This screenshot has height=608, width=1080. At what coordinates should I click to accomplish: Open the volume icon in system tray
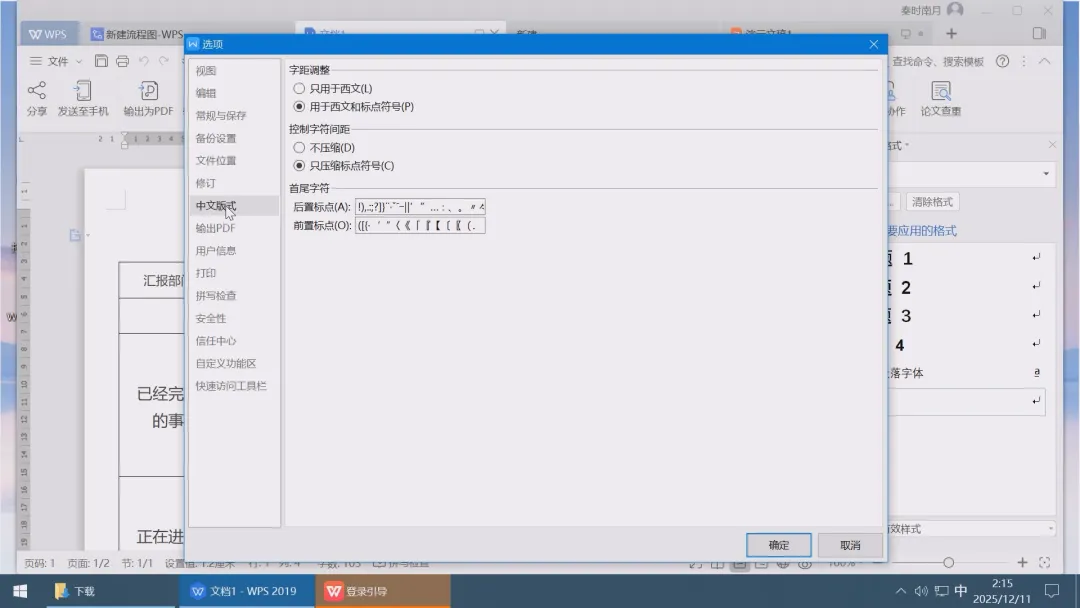[921, 591]
